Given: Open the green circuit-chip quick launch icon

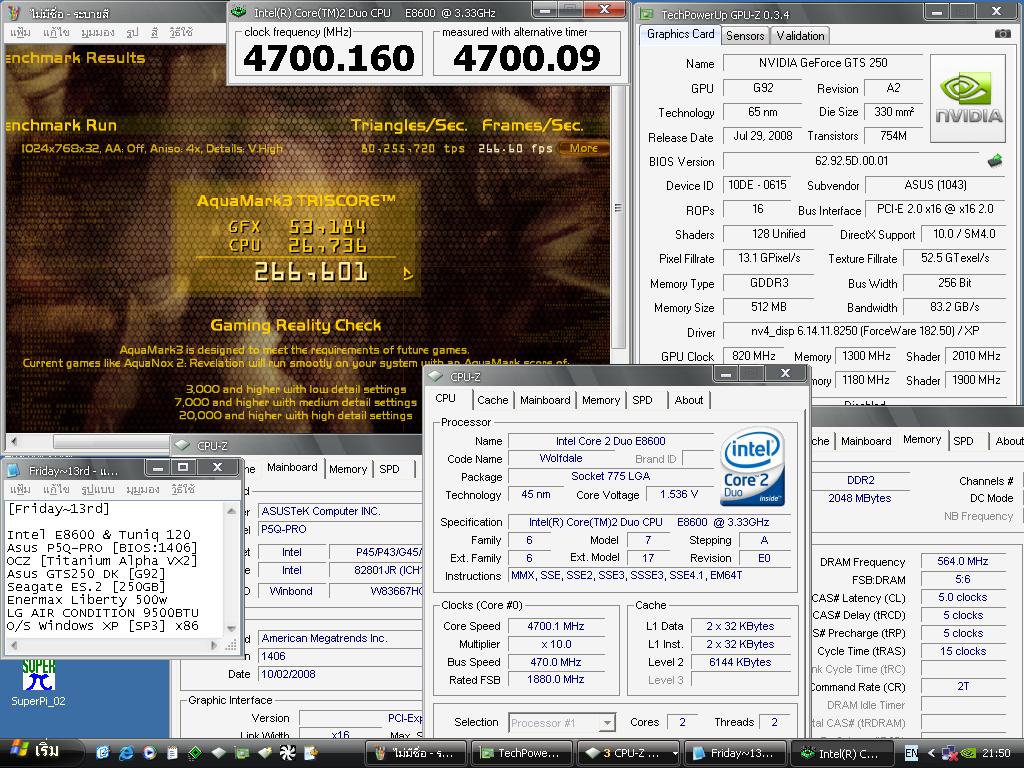Looking at the screenshot, I should pyautogui.click(x=195, y=753).
